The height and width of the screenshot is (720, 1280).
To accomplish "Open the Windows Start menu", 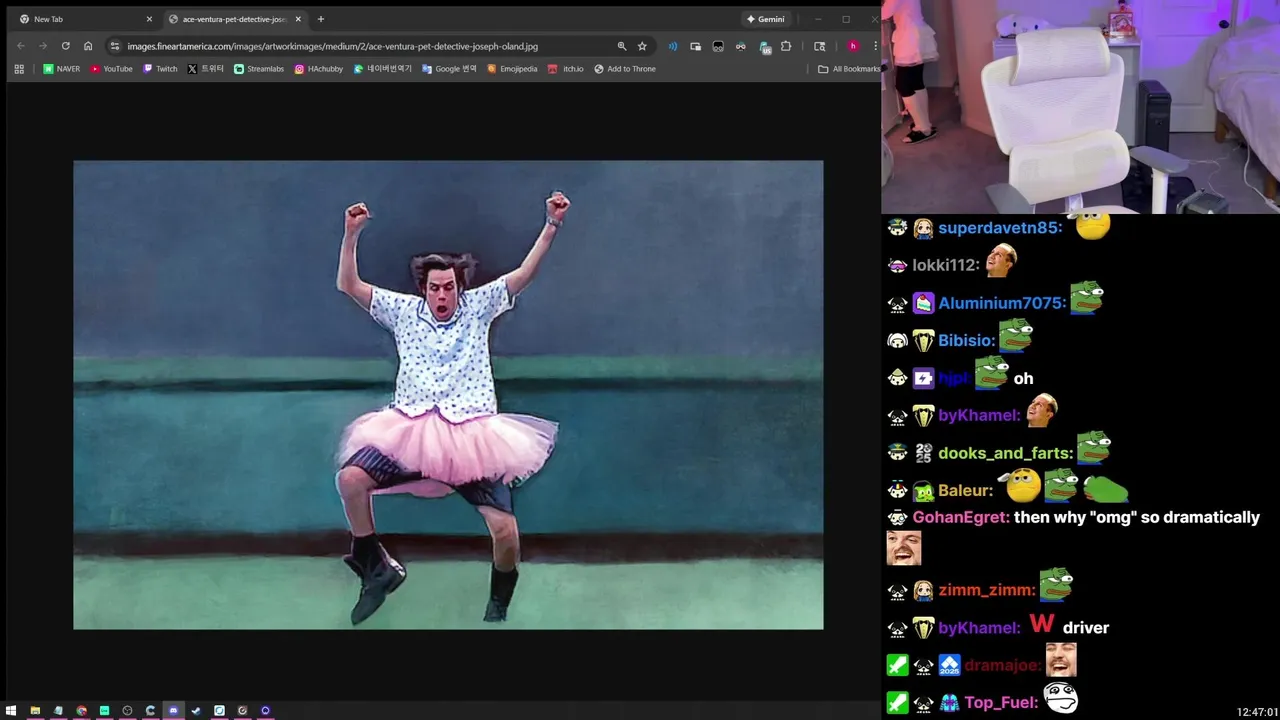I will pyautogui.click(x=11, y=711).
